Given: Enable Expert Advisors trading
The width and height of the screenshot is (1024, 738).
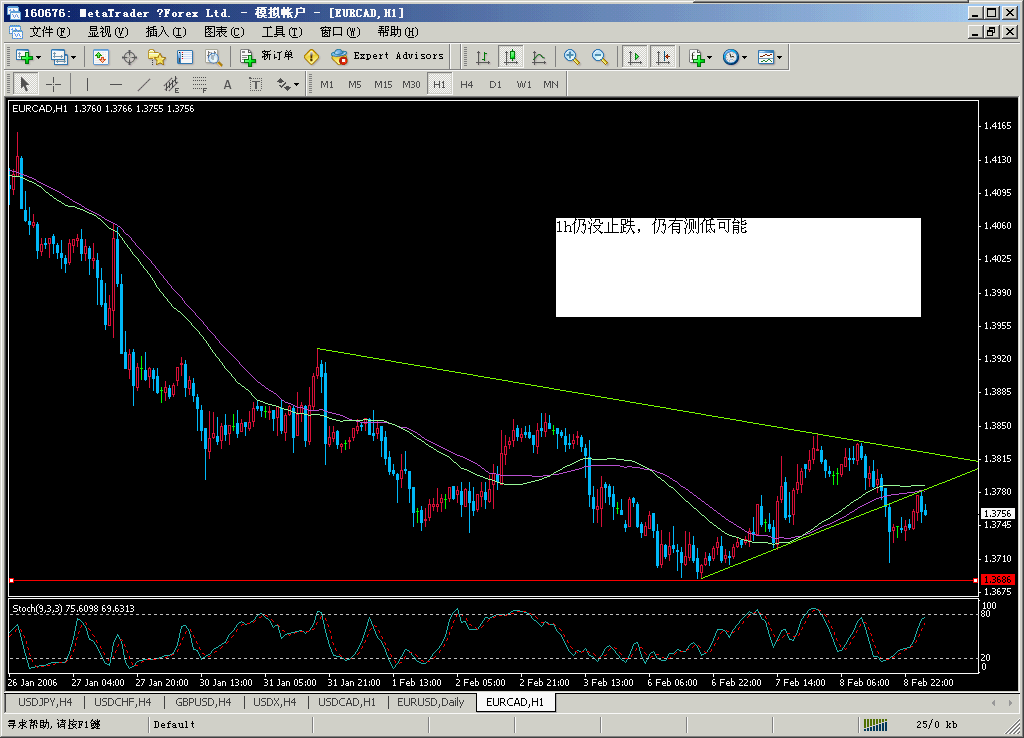Looking at the screenshot, I should tap(390, 57).
